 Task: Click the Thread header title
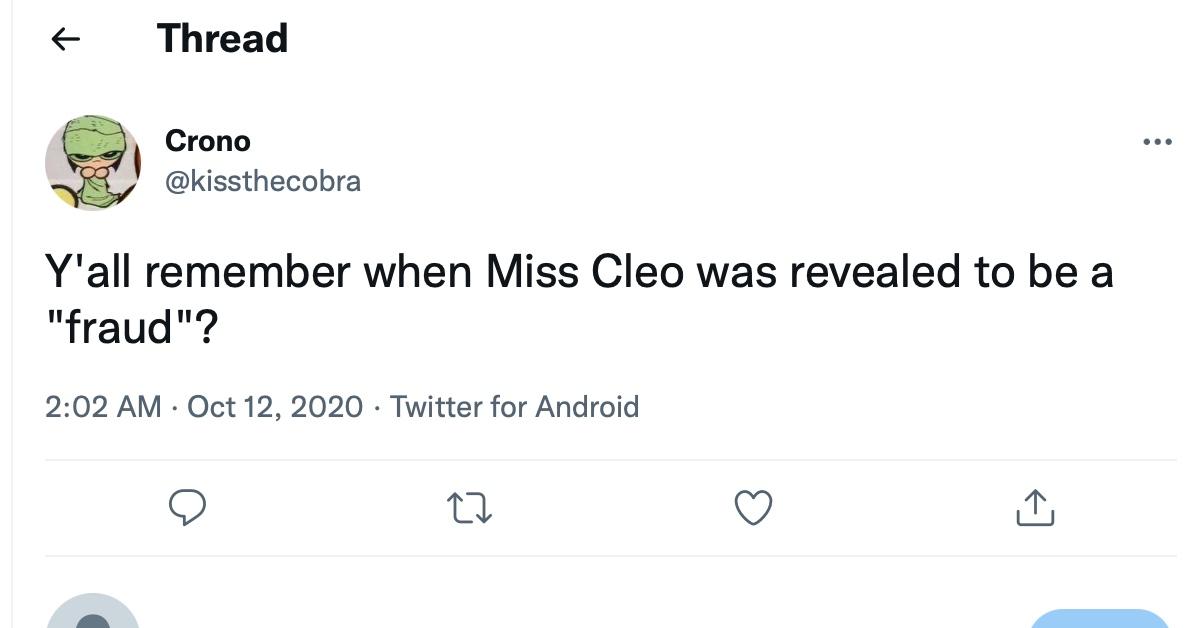click(223, 39)
